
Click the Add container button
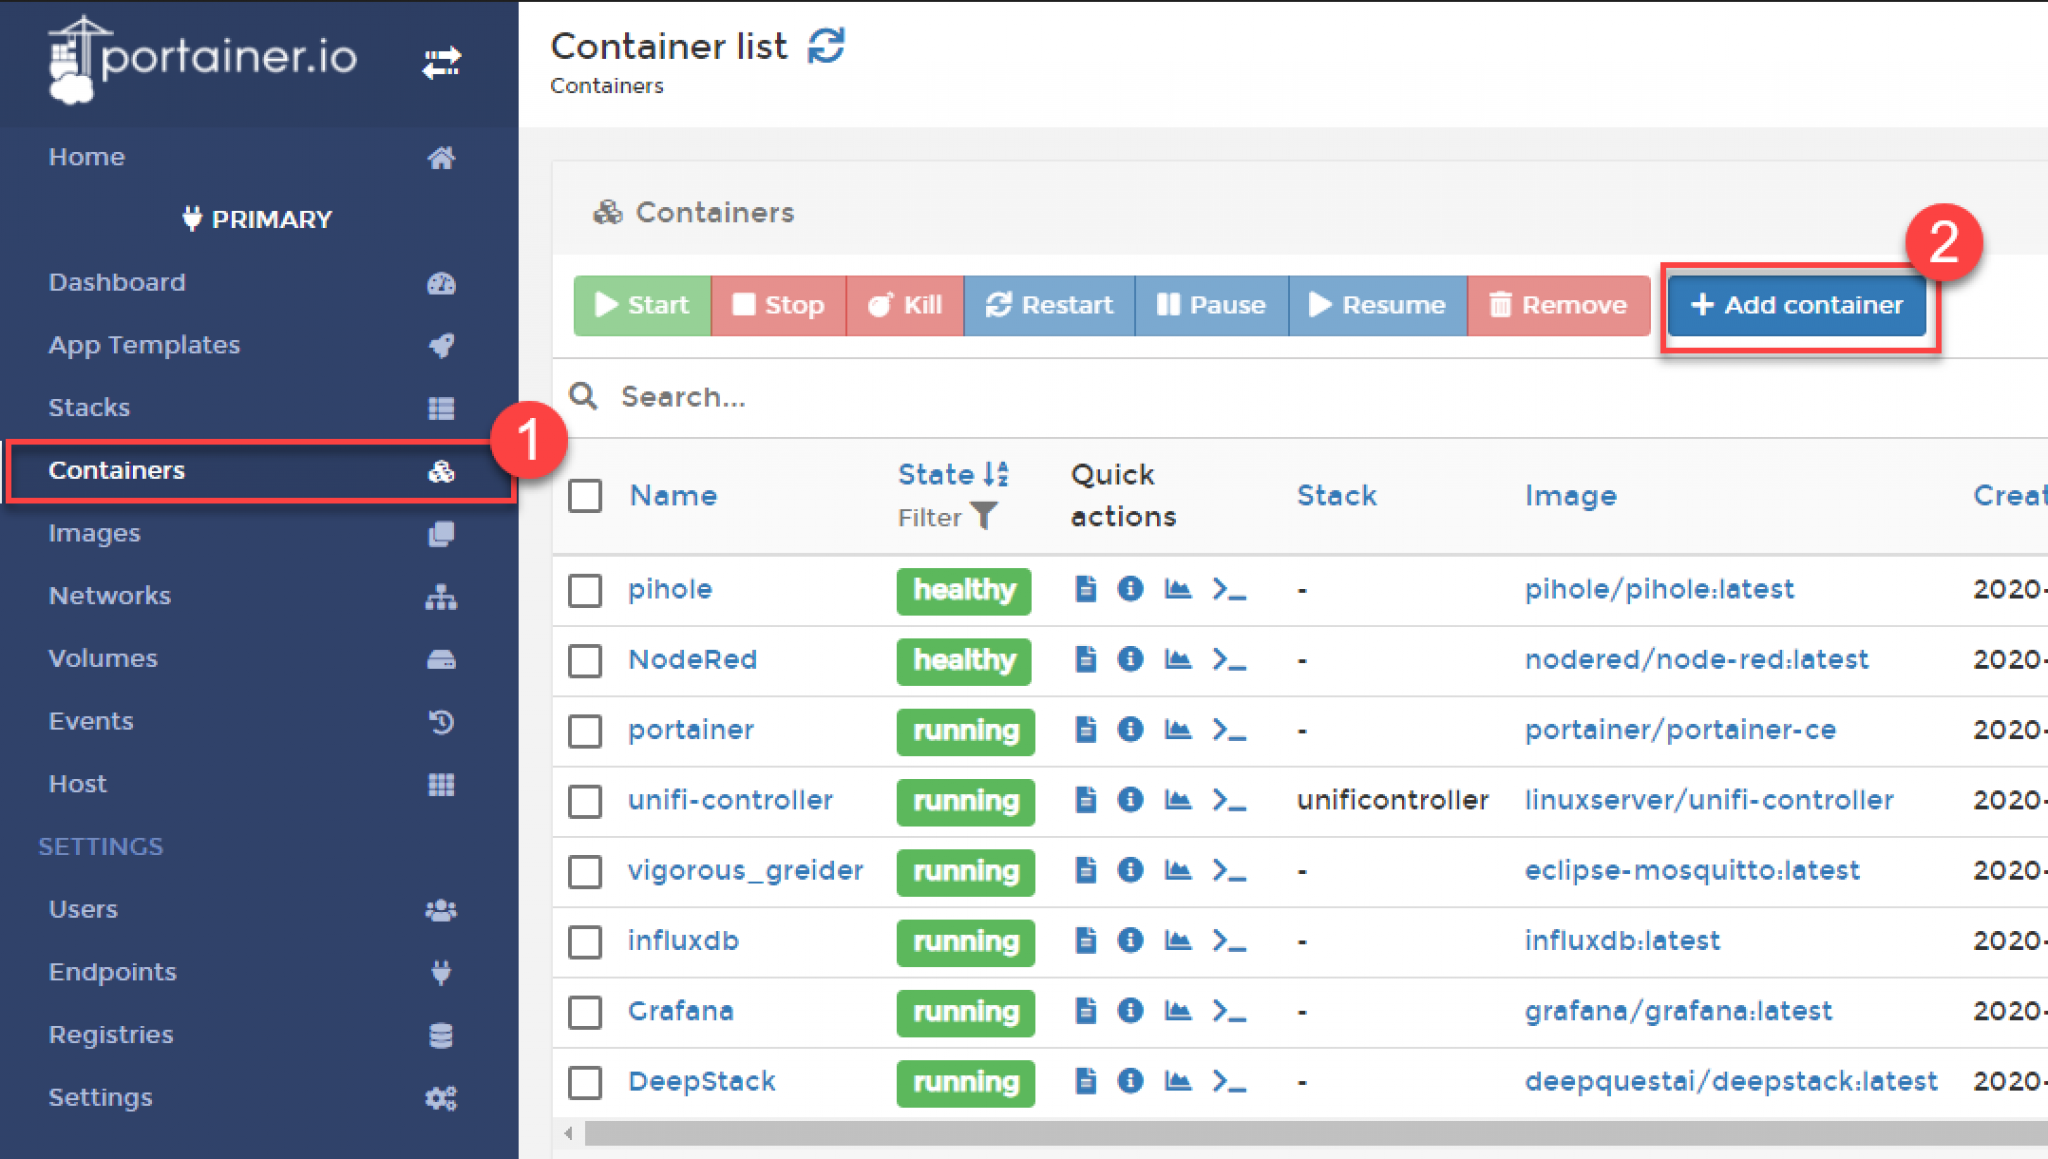click(1796, 305)
